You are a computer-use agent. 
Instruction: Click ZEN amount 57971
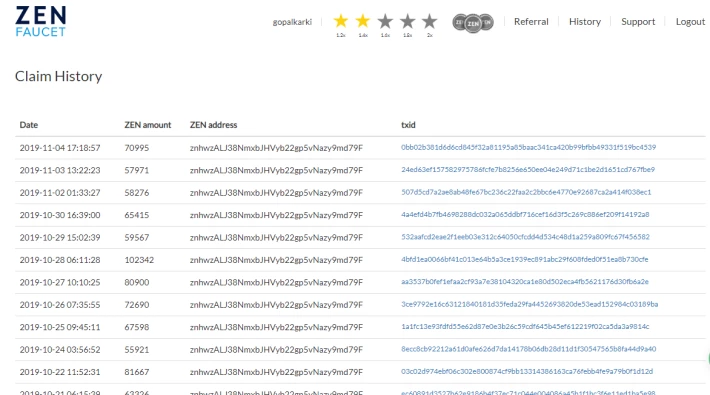(x=137, y=170)
